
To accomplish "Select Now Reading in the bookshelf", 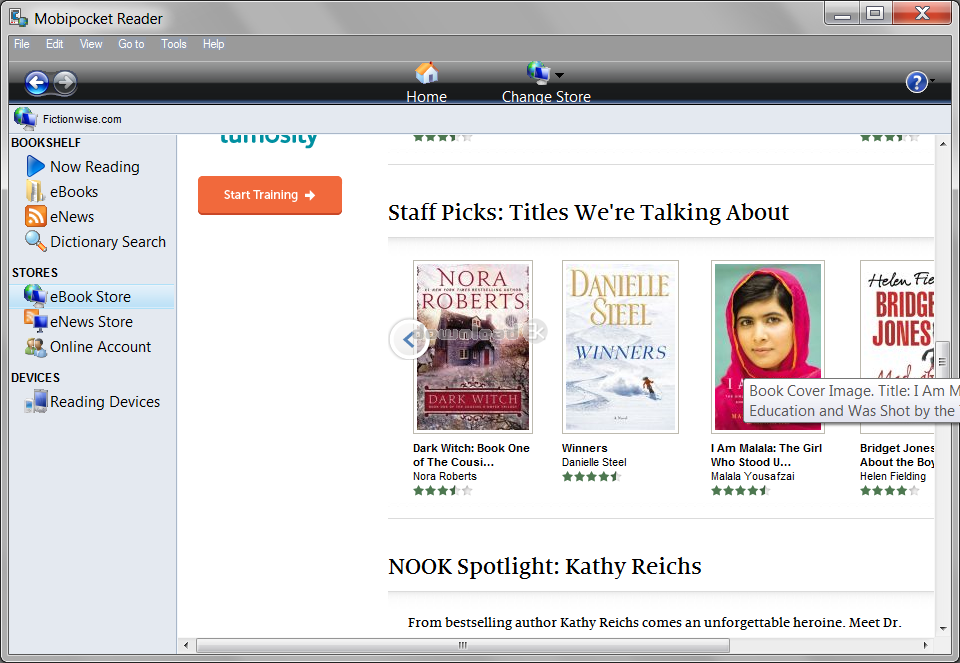I will pos(95,167).
